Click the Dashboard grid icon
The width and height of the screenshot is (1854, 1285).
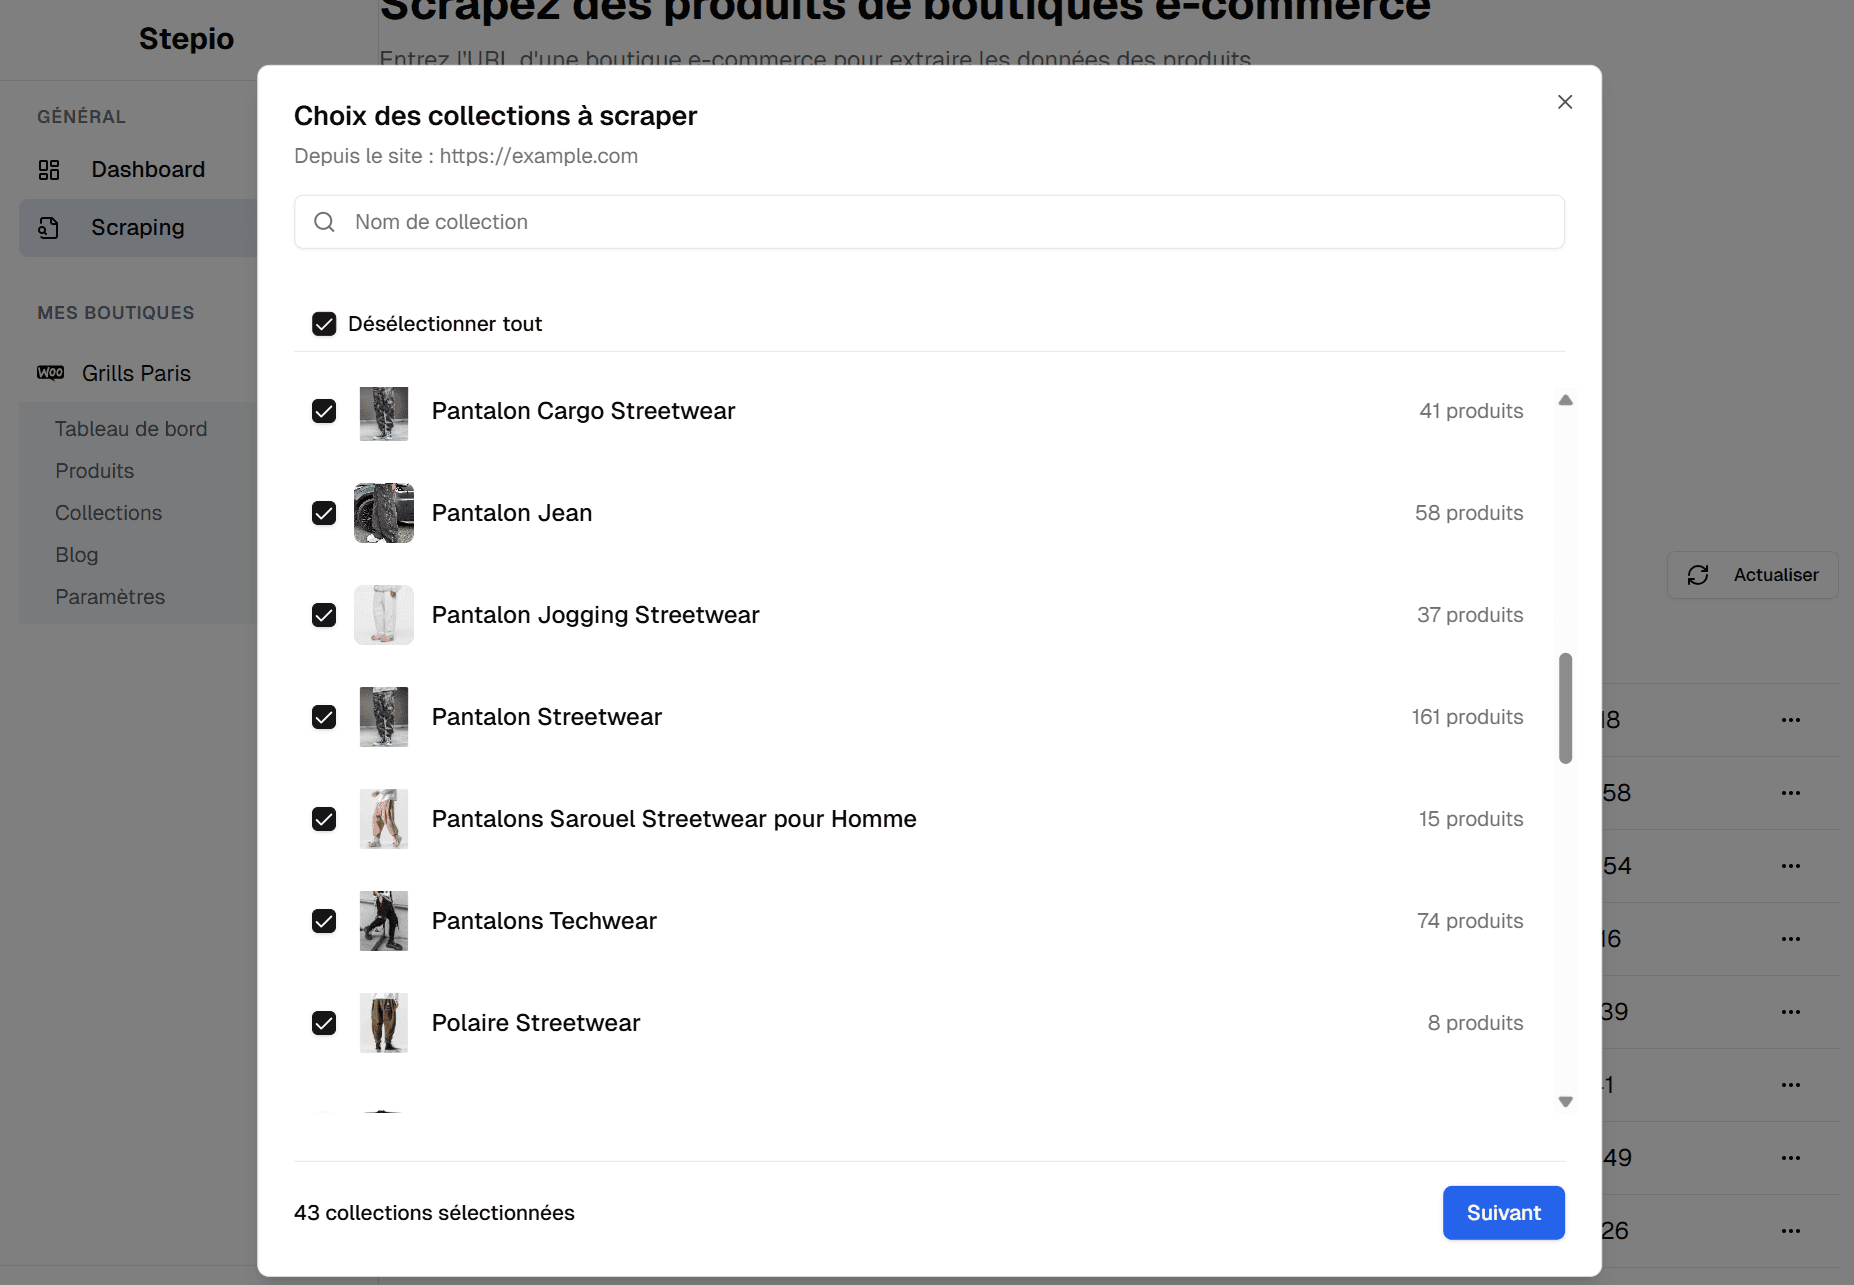click(49, 170)
